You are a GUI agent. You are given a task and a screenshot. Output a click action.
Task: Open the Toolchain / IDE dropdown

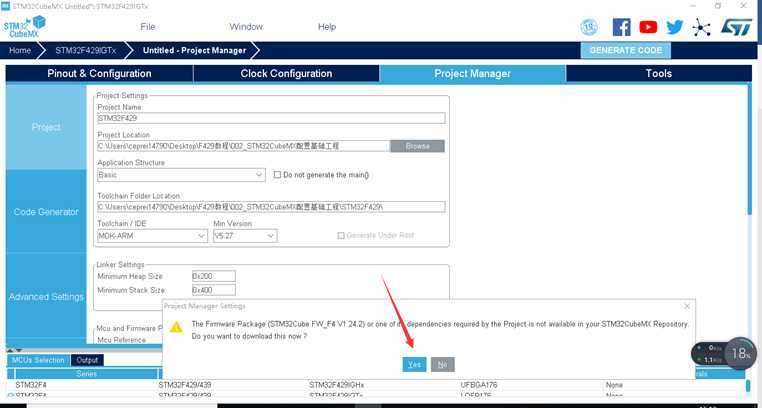click(153, 236)
